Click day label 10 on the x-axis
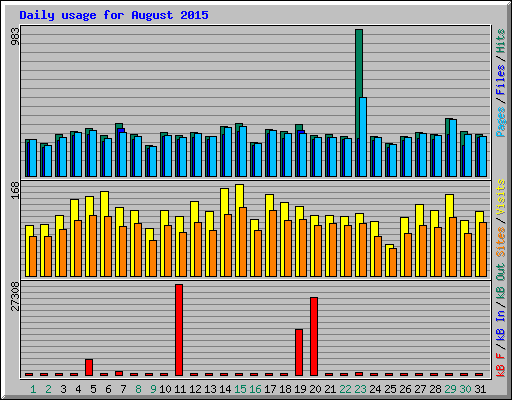The height and width of the screenshot is (400, 512). click(x=165, y=389)
